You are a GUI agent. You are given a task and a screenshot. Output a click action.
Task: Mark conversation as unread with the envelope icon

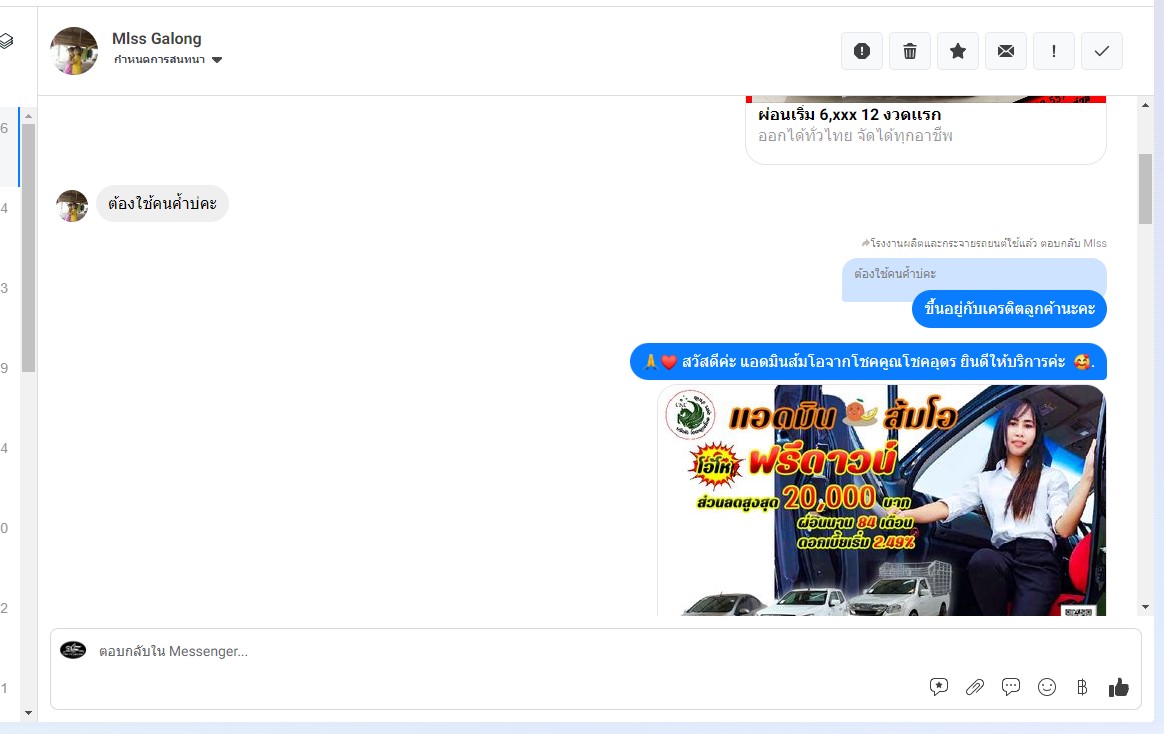point(1006,51)
